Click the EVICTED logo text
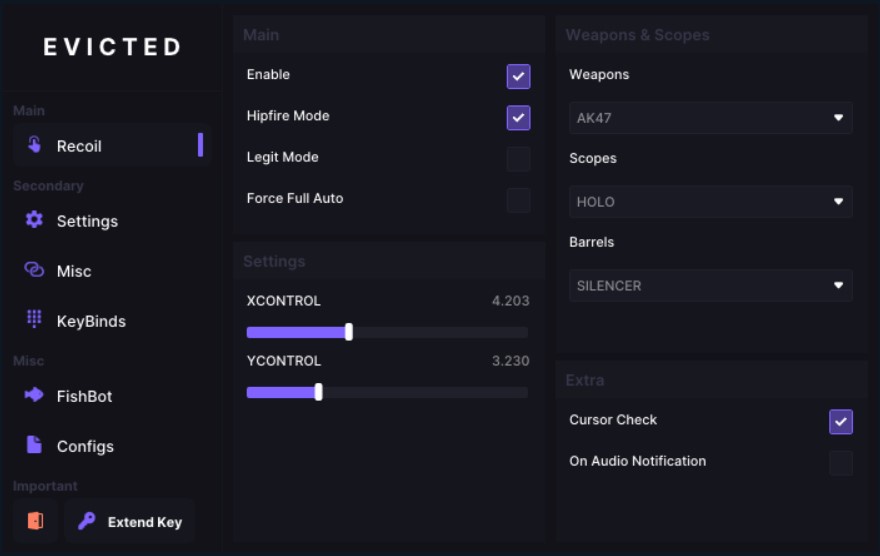 112,47
